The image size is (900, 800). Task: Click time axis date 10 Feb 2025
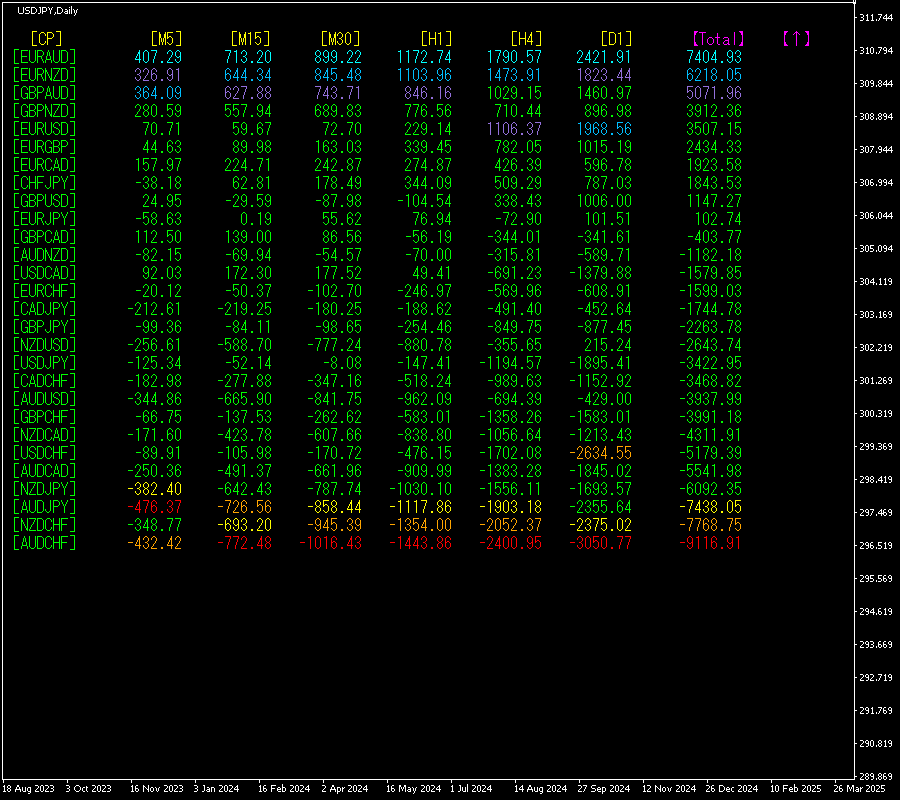(x=796, y=789)
